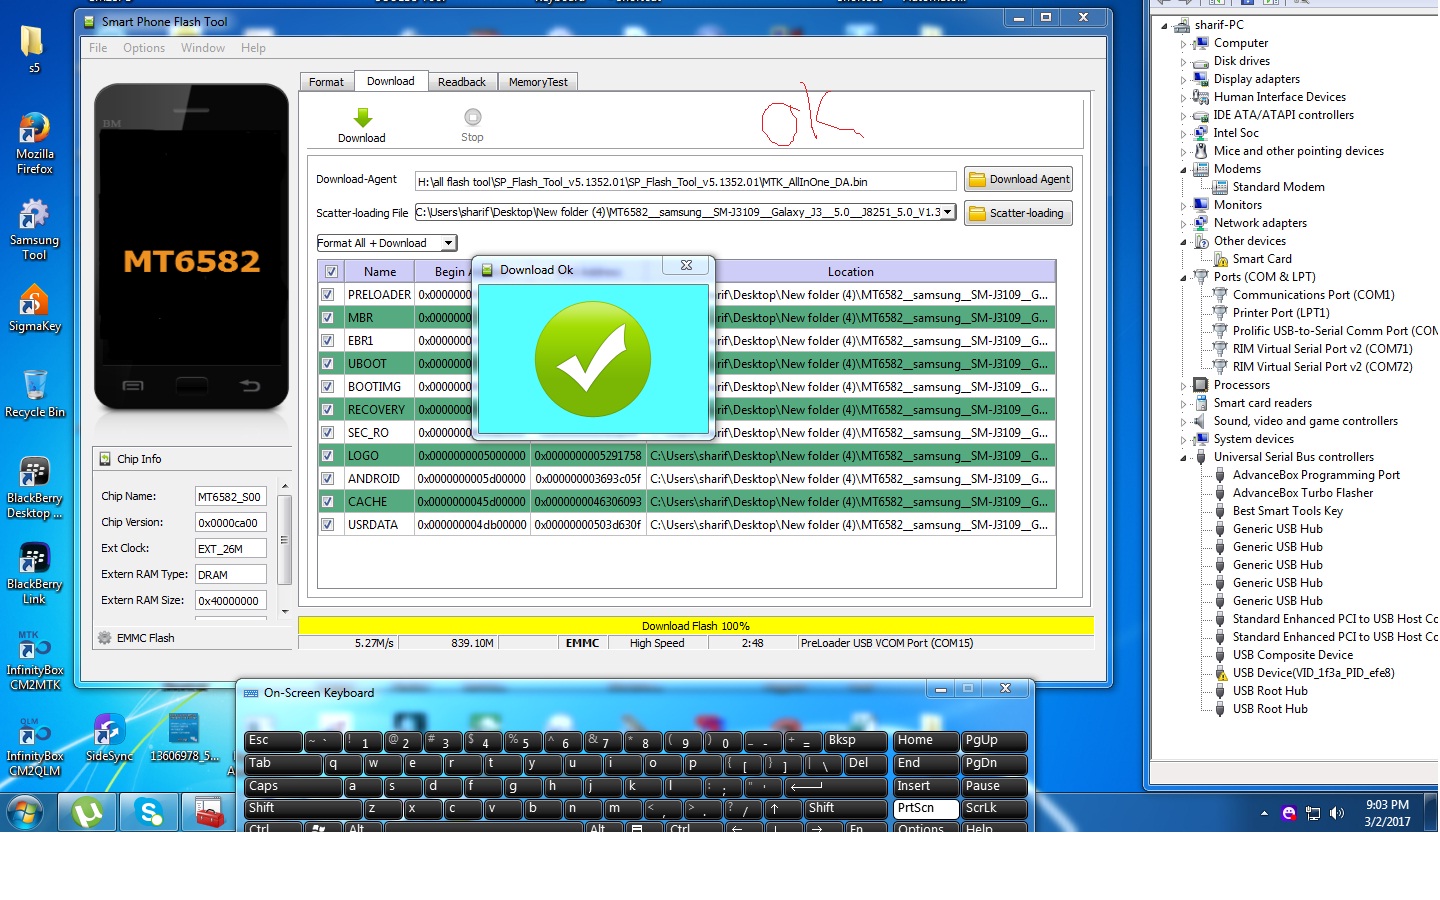Image resolution: width=1440 pixels, height=900 pixels.
Task: Switch to the Readback tab
Action: tap(462, 82)
